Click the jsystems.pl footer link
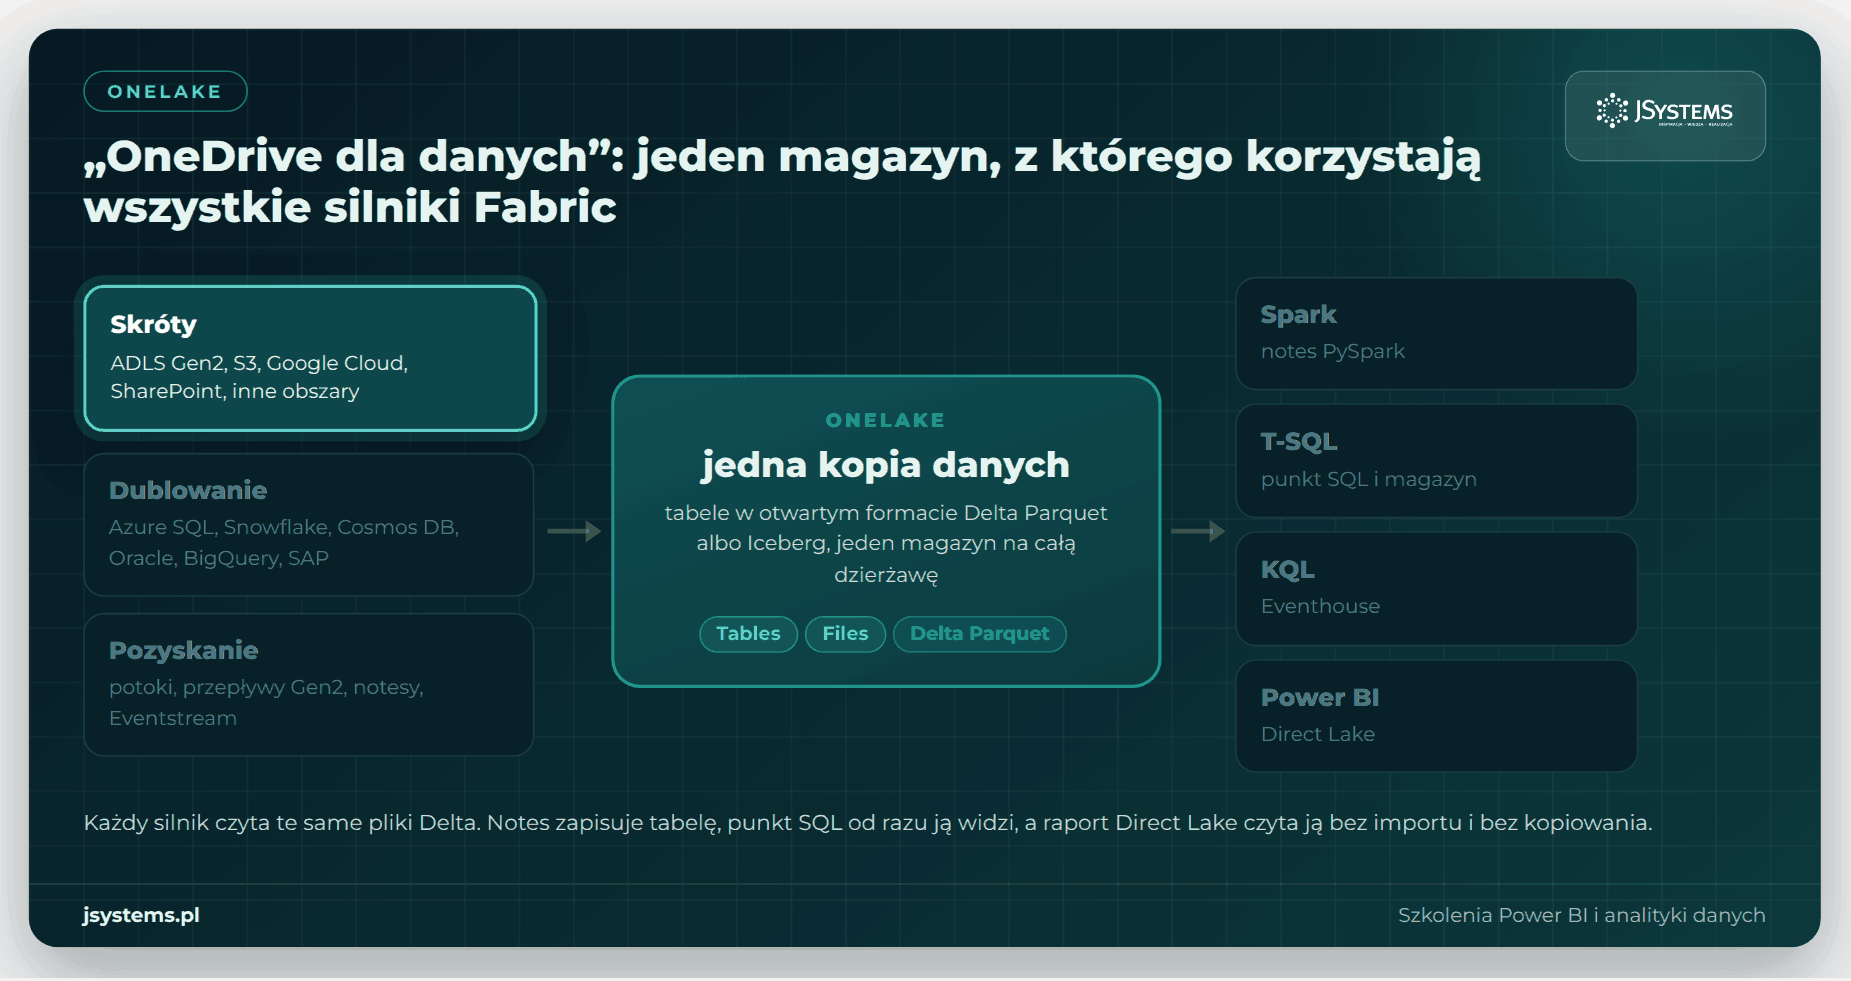1851x981 pixels. coord(141,915)
